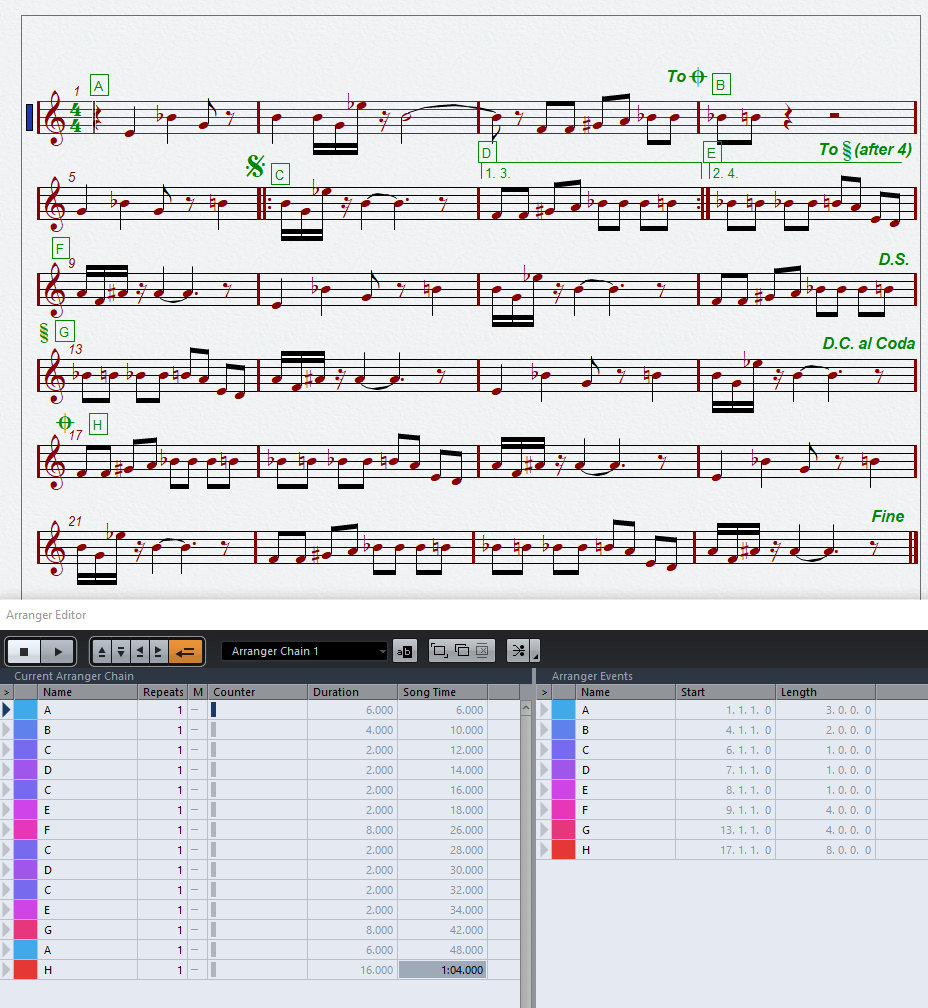Trigger event D in Arranger Events list

pyautogui.click(x=544, y=770)
